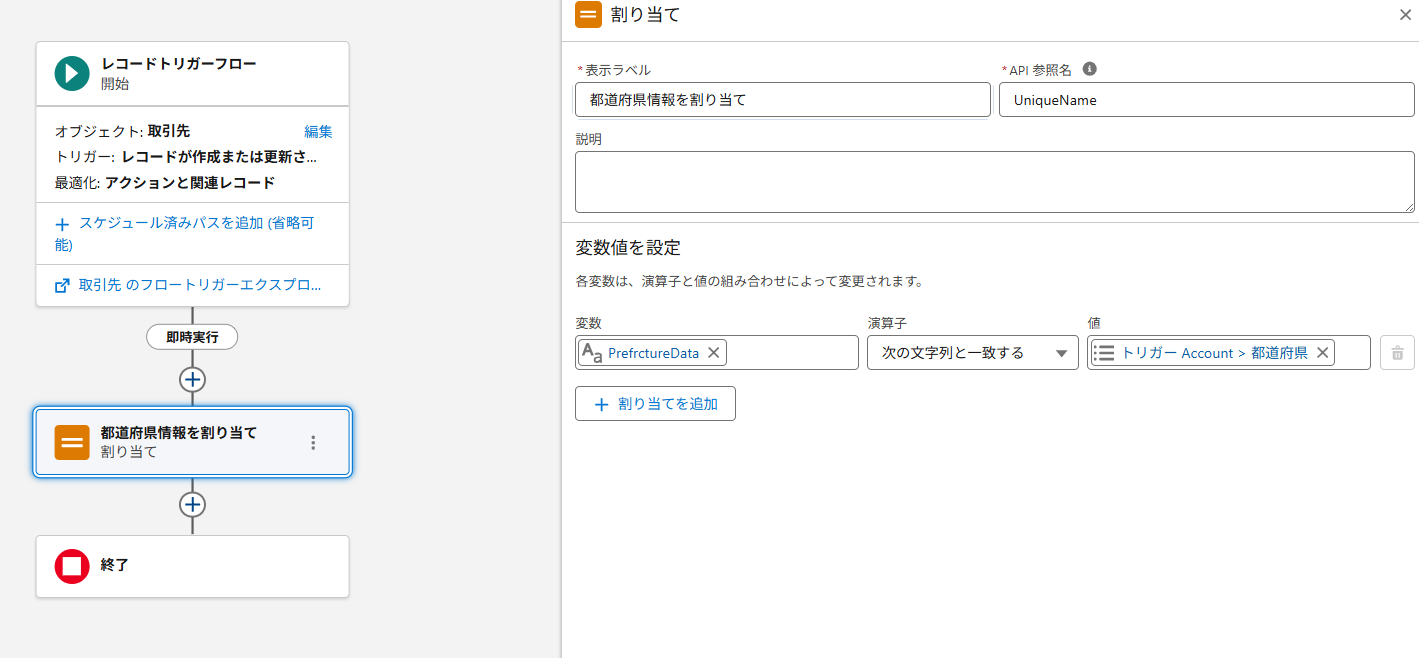1419x658 pixels.
Task: Click the 説明 description text area
Action: click(994, 182)
